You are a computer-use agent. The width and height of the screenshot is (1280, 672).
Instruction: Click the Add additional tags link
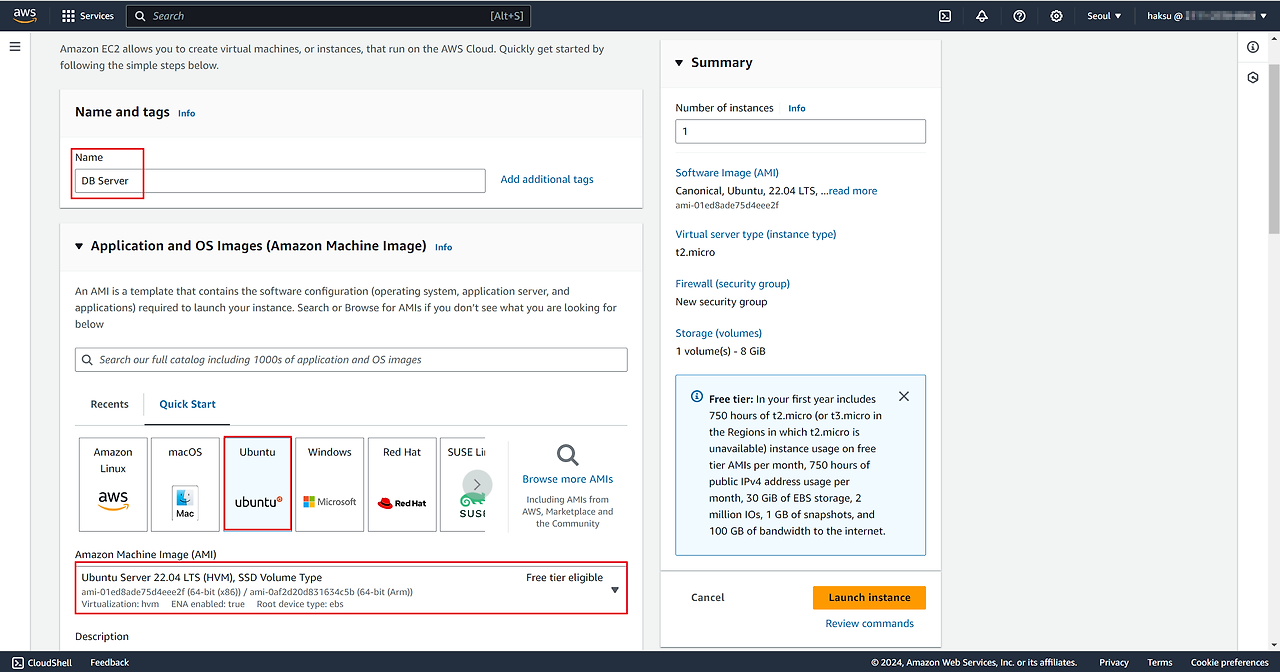pos(547,180)
